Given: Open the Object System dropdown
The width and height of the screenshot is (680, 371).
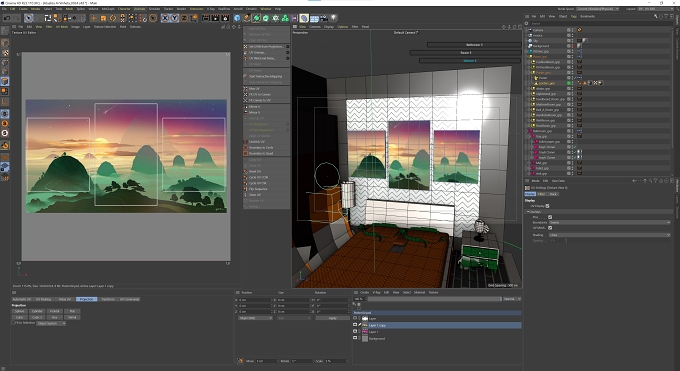Looking at the screenshot, I should 51,323.
